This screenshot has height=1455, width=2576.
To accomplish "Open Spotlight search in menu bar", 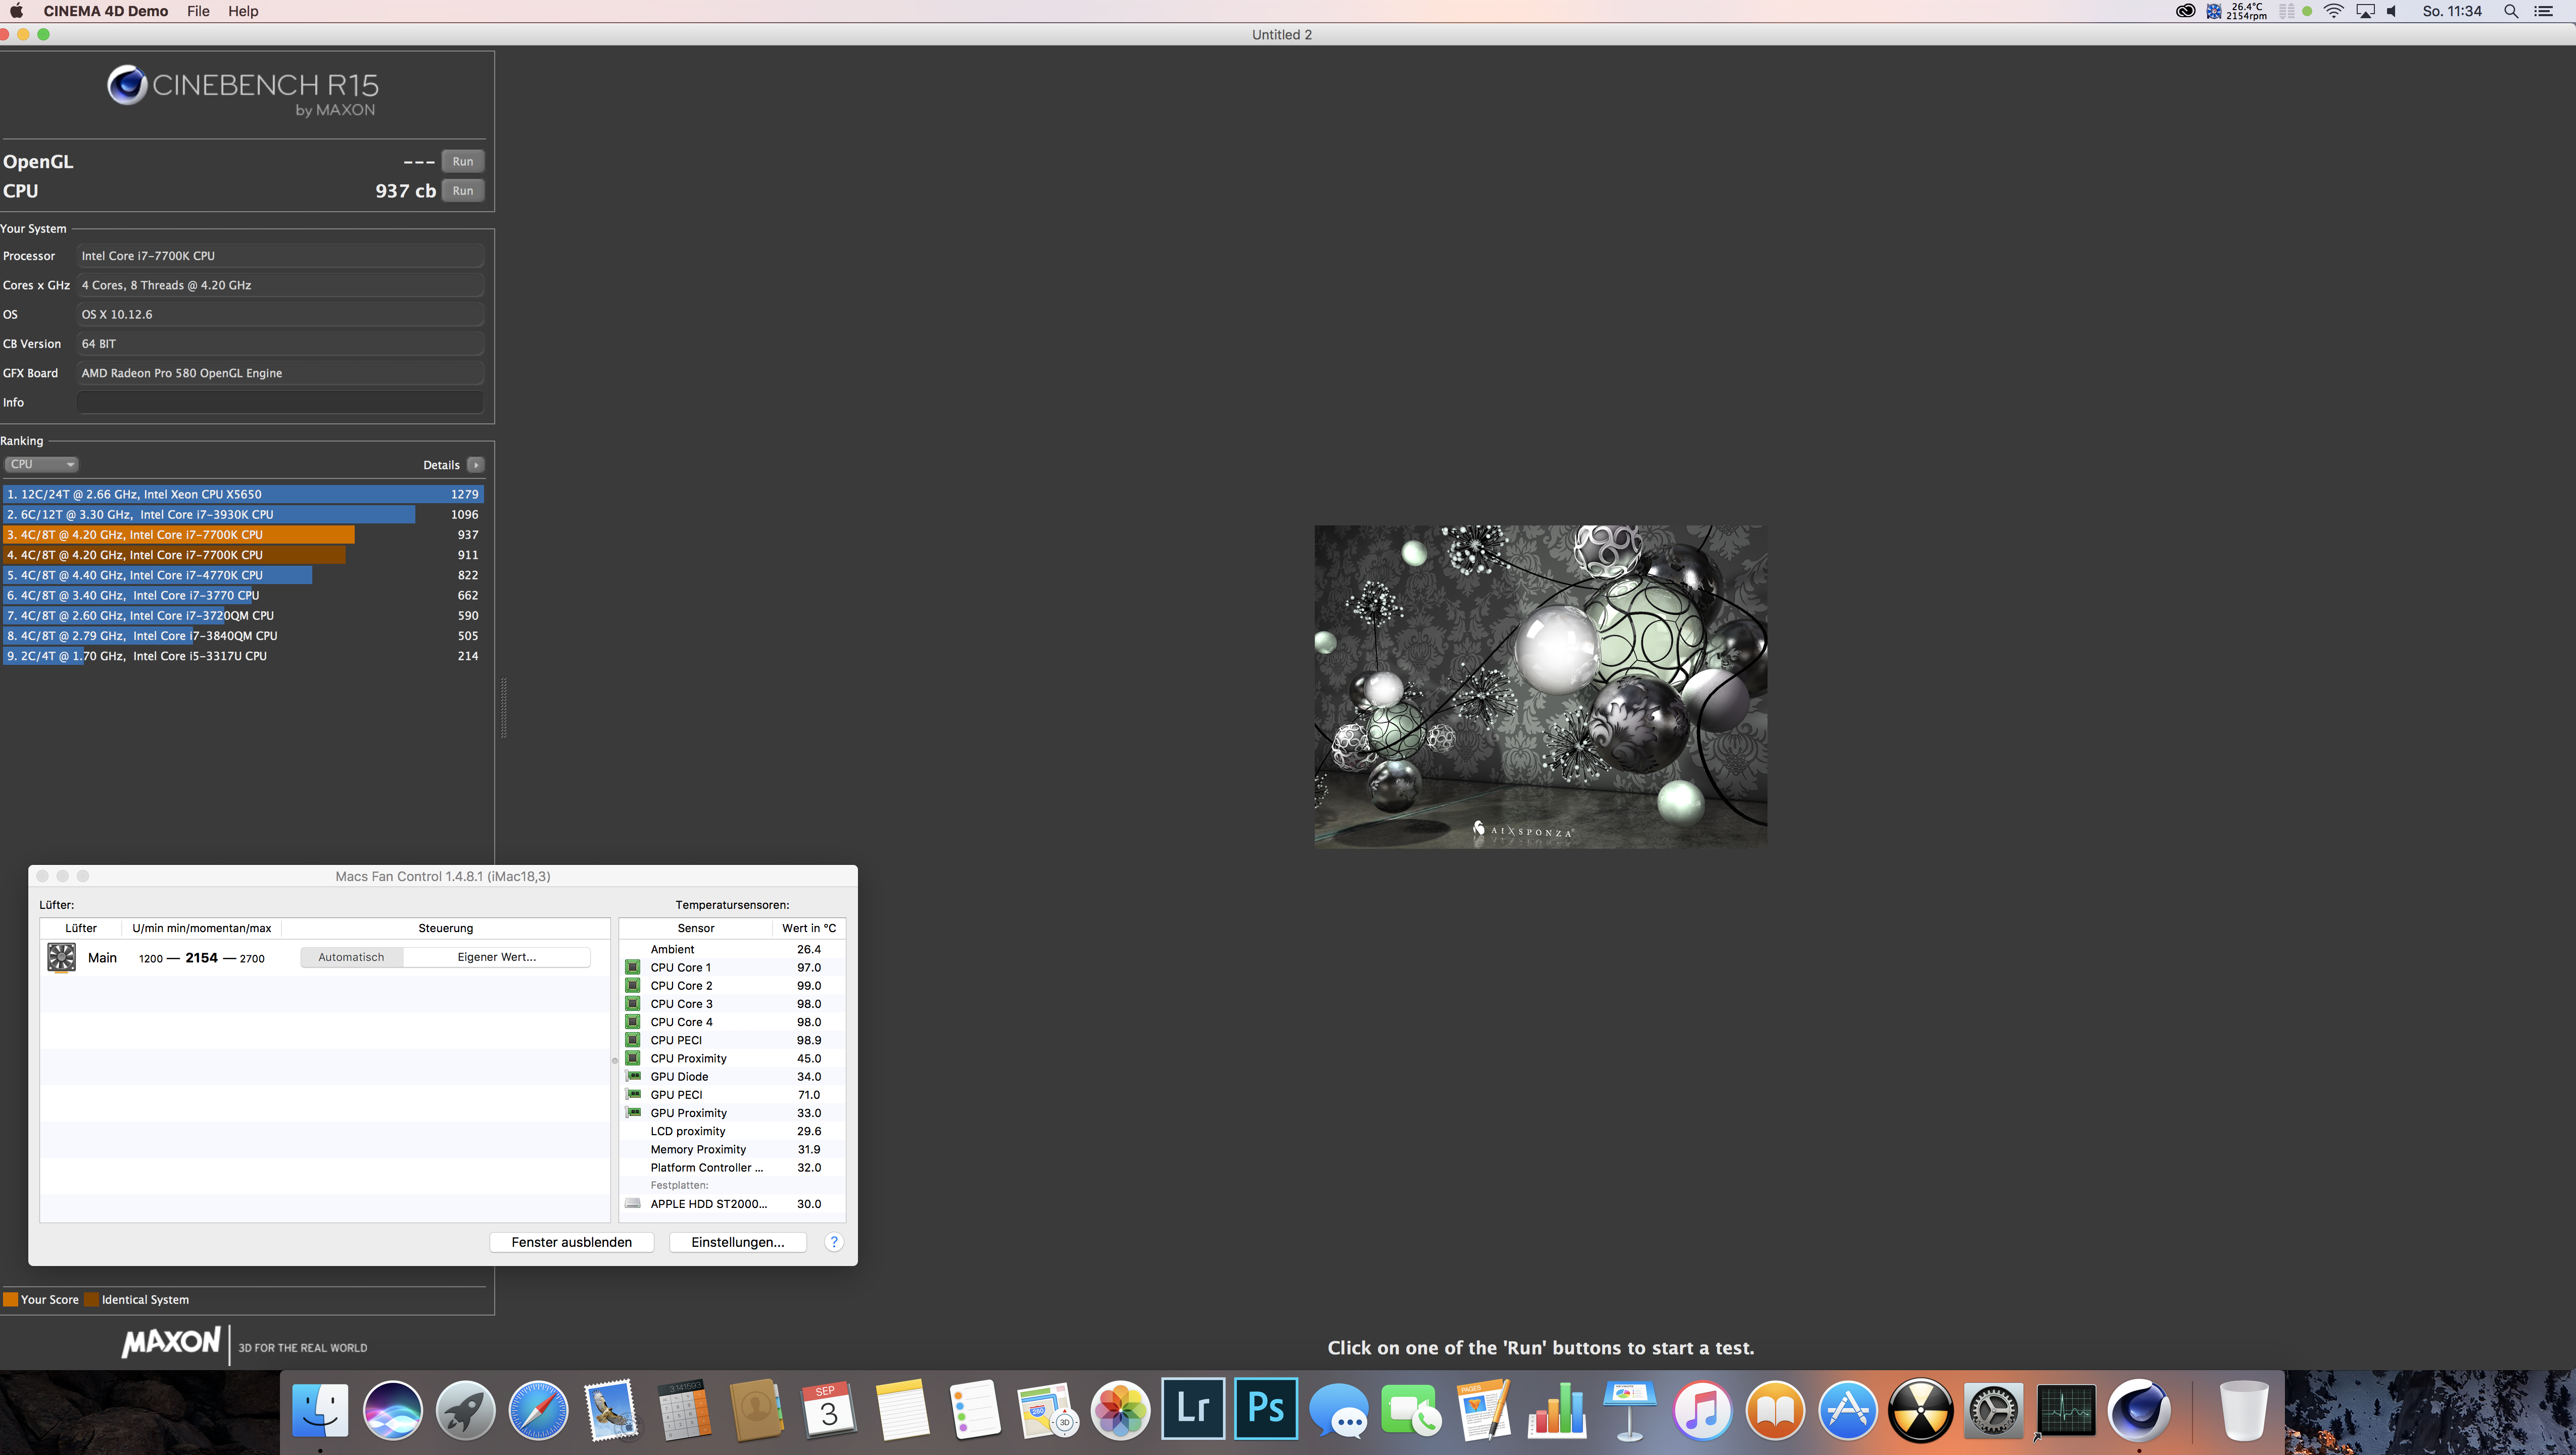I will click(x=2510, y=11).
